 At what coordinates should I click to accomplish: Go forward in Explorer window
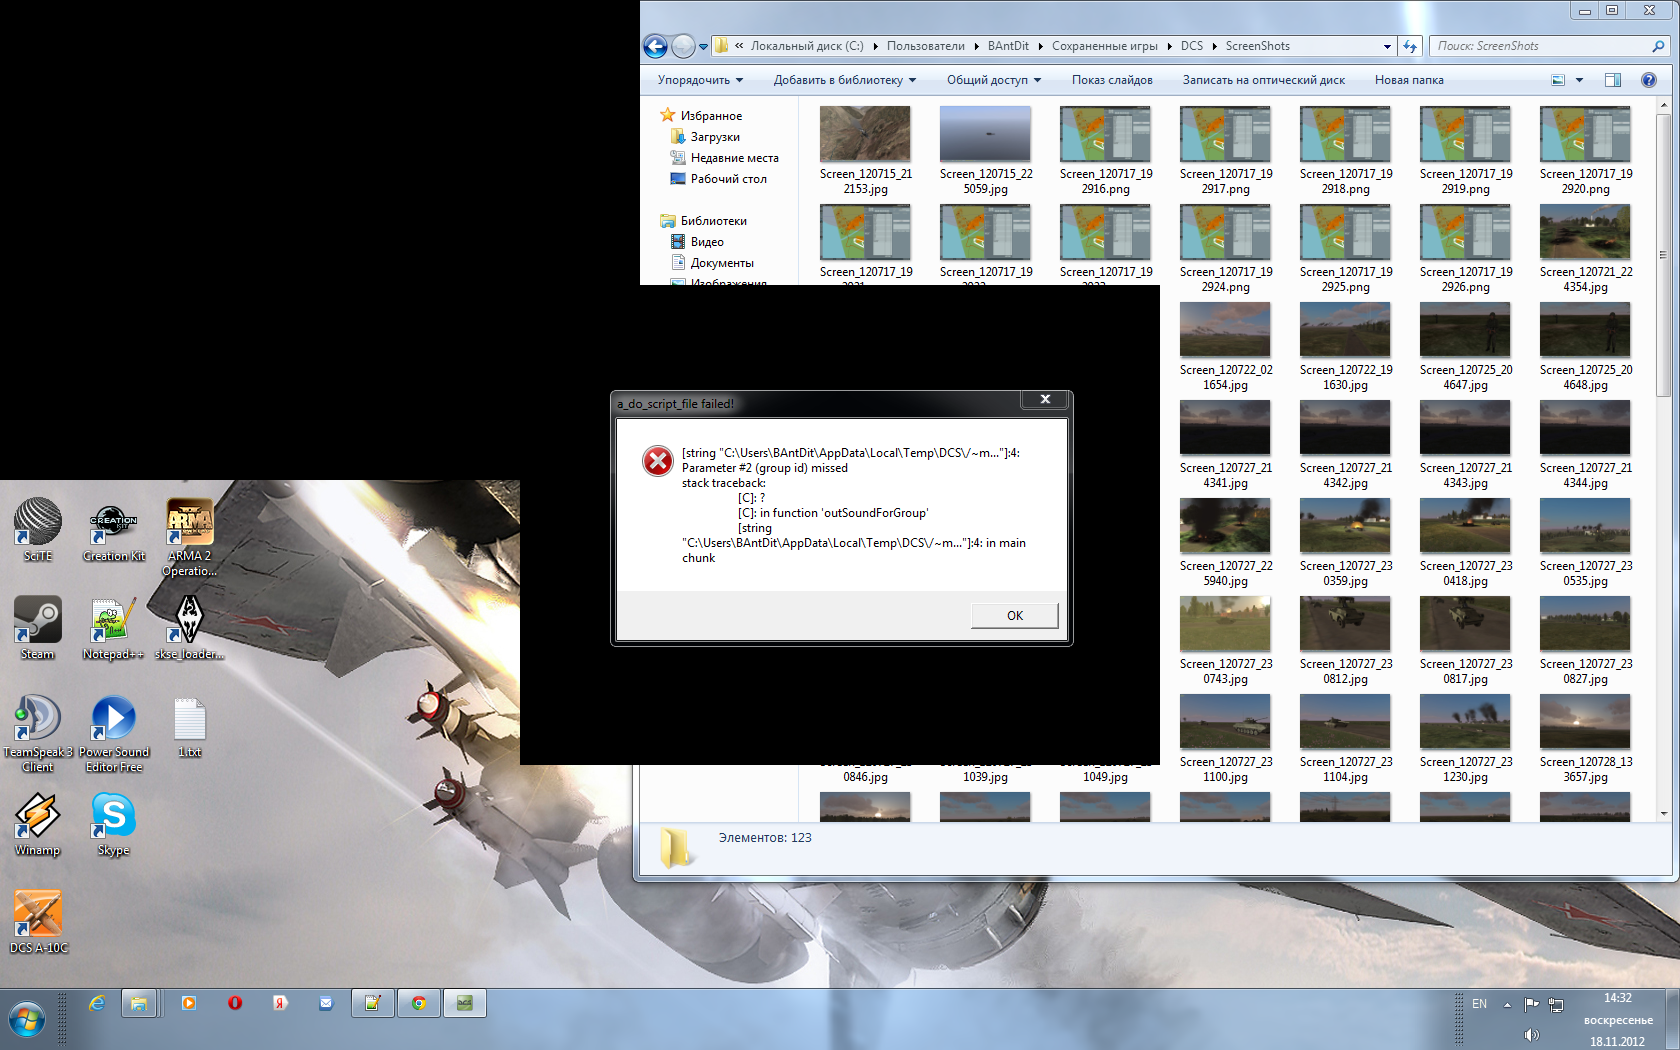(683, 46)
